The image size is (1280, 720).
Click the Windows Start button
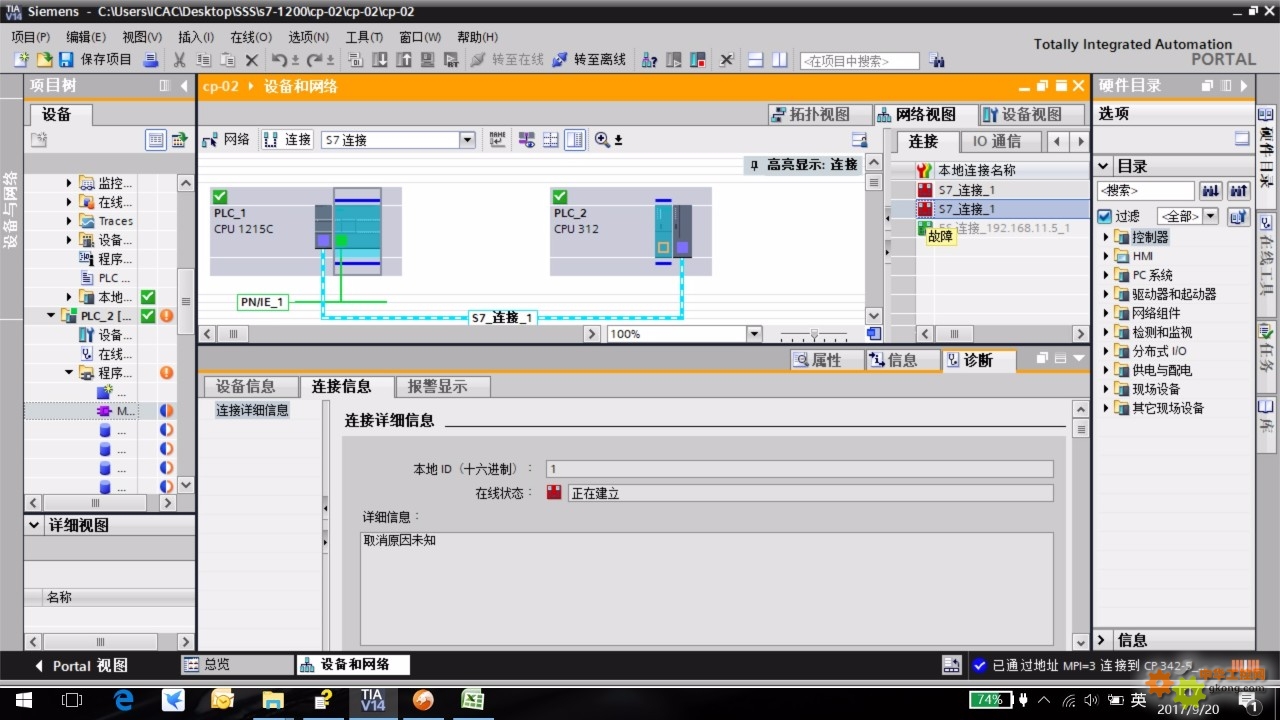[x=23, y=700]
